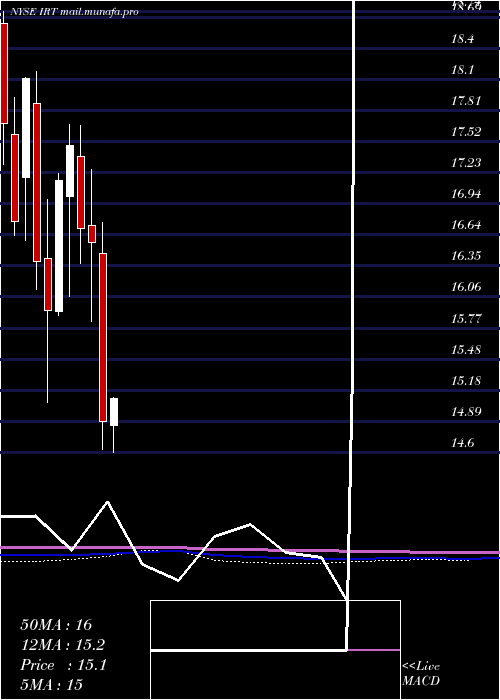Select the 17.81 price axis label
Image resolution: width=500 pixels, height=700 pixels.
click(x=466, y=101)
